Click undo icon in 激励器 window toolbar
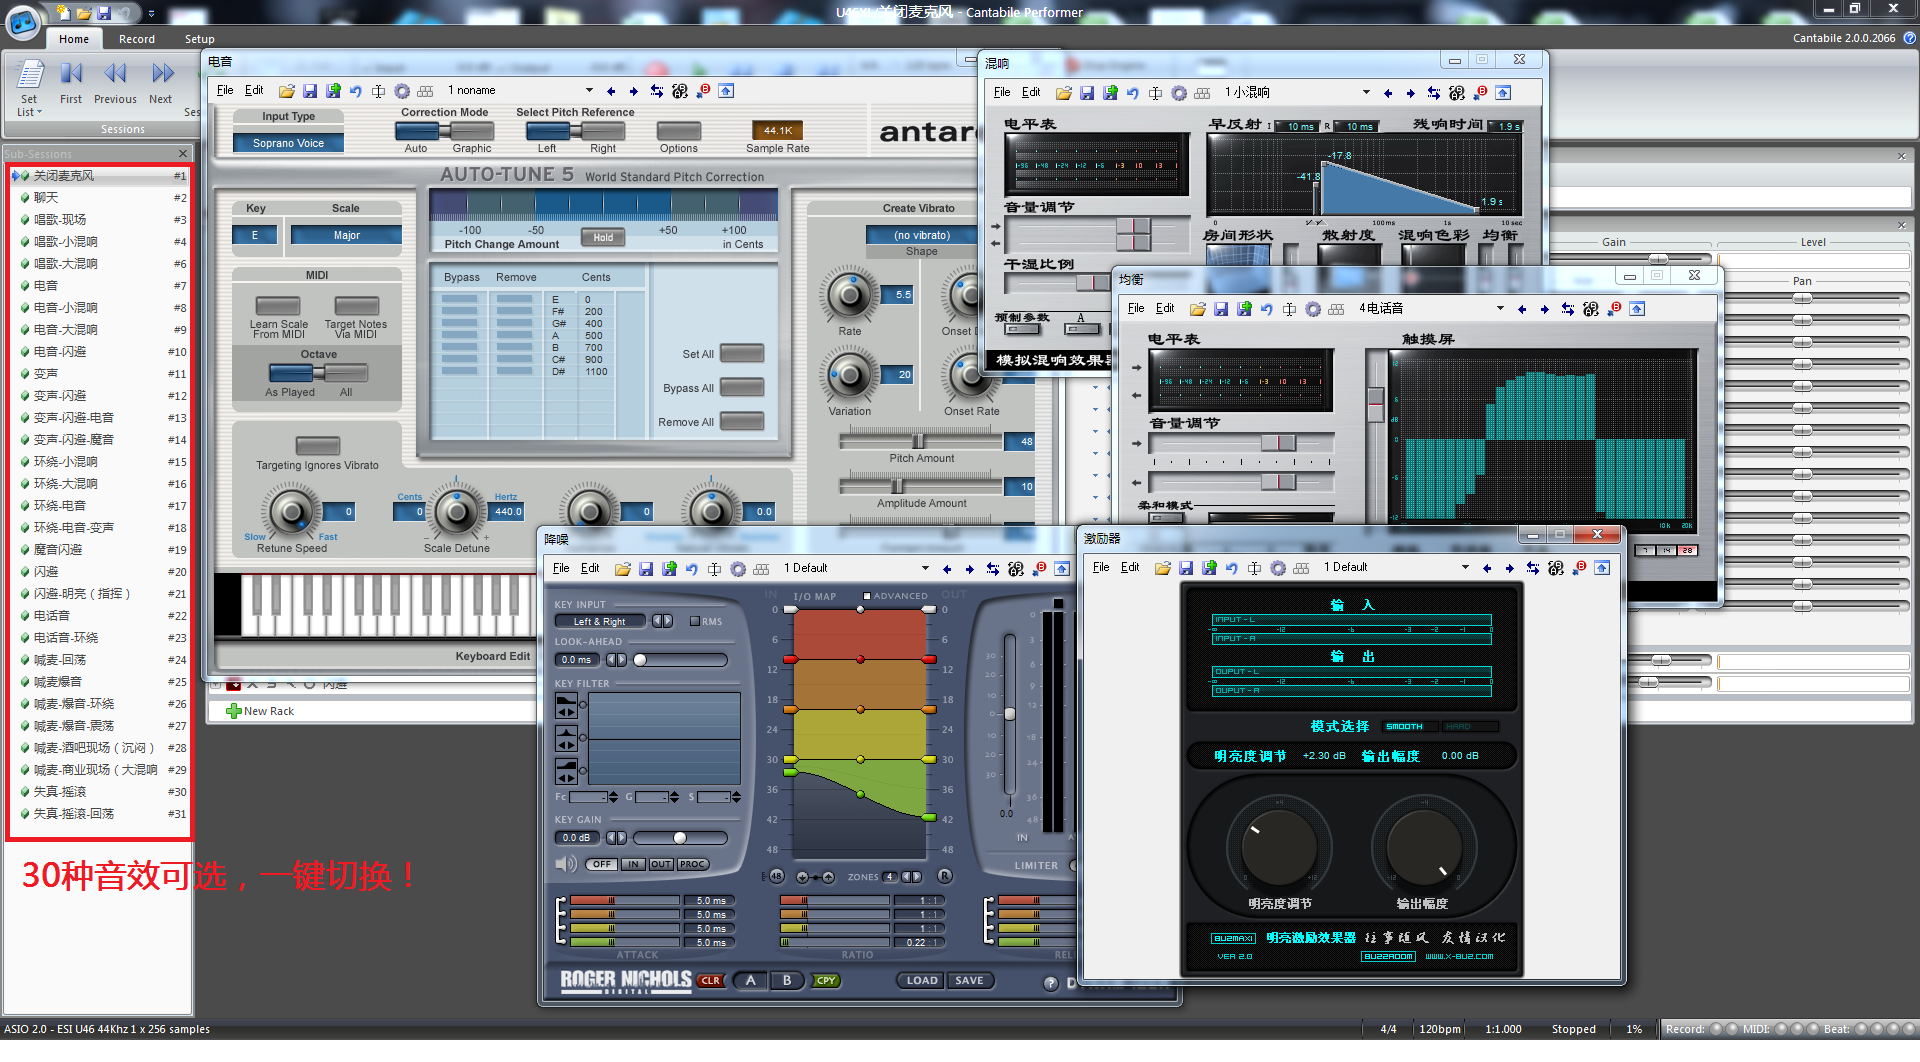Viewport: 1920px width, 1062px height. pos(1231,568)
